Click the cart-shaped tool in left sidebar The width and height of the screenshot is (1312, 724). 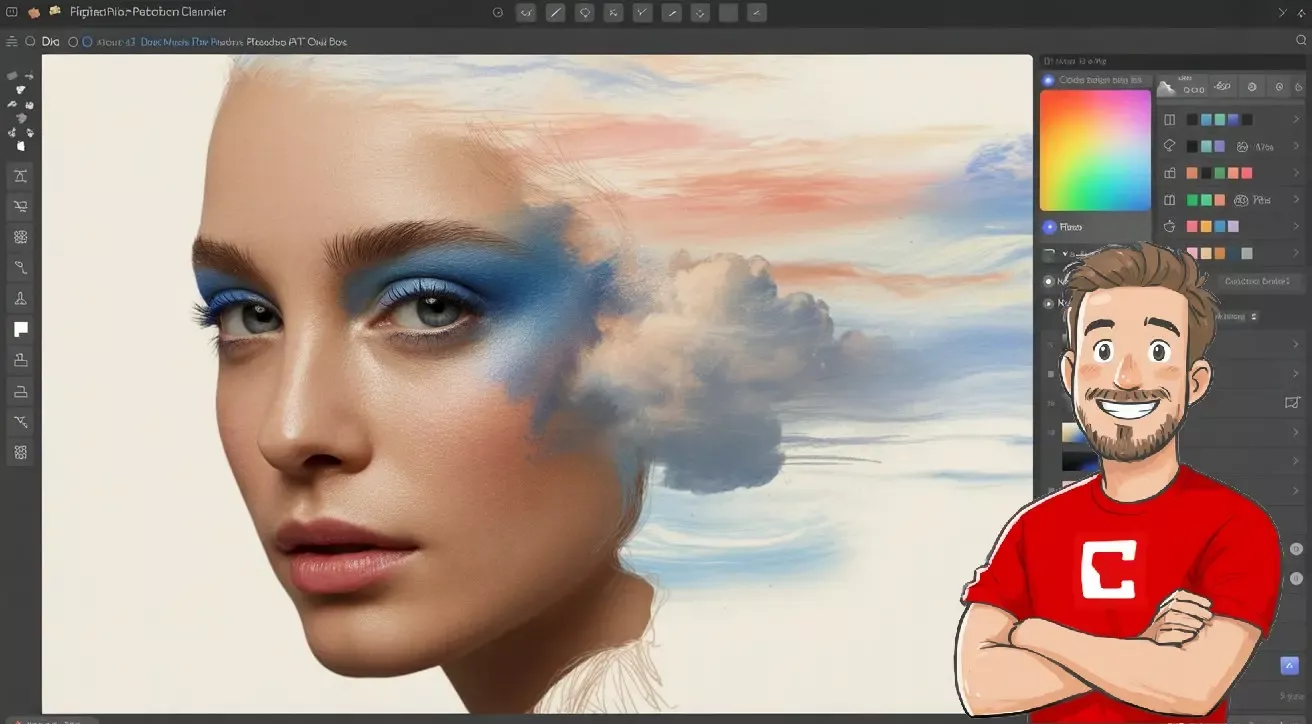click(20, 206)
